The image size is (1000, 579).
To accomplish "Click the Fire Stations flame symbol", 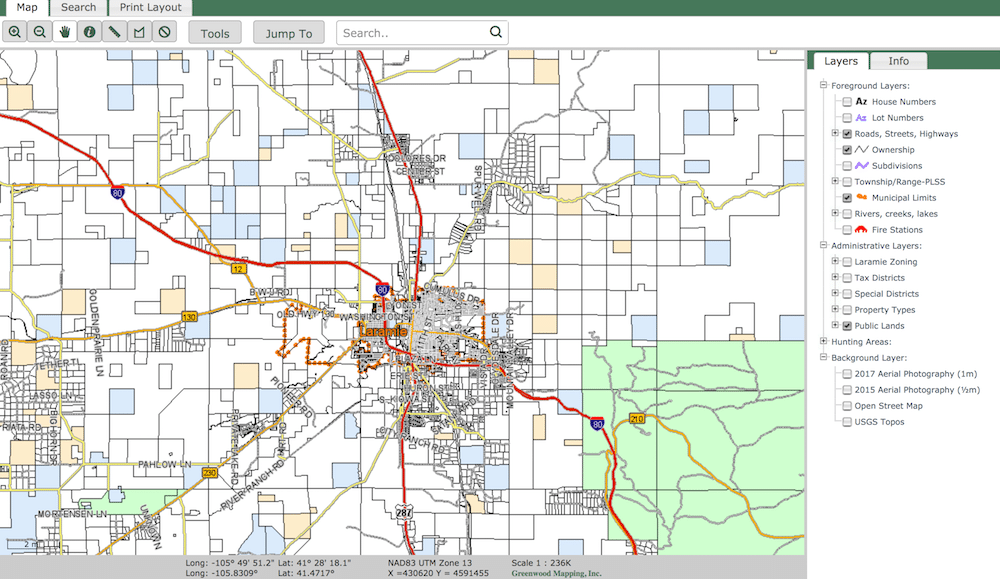I will tap(861, 228).
